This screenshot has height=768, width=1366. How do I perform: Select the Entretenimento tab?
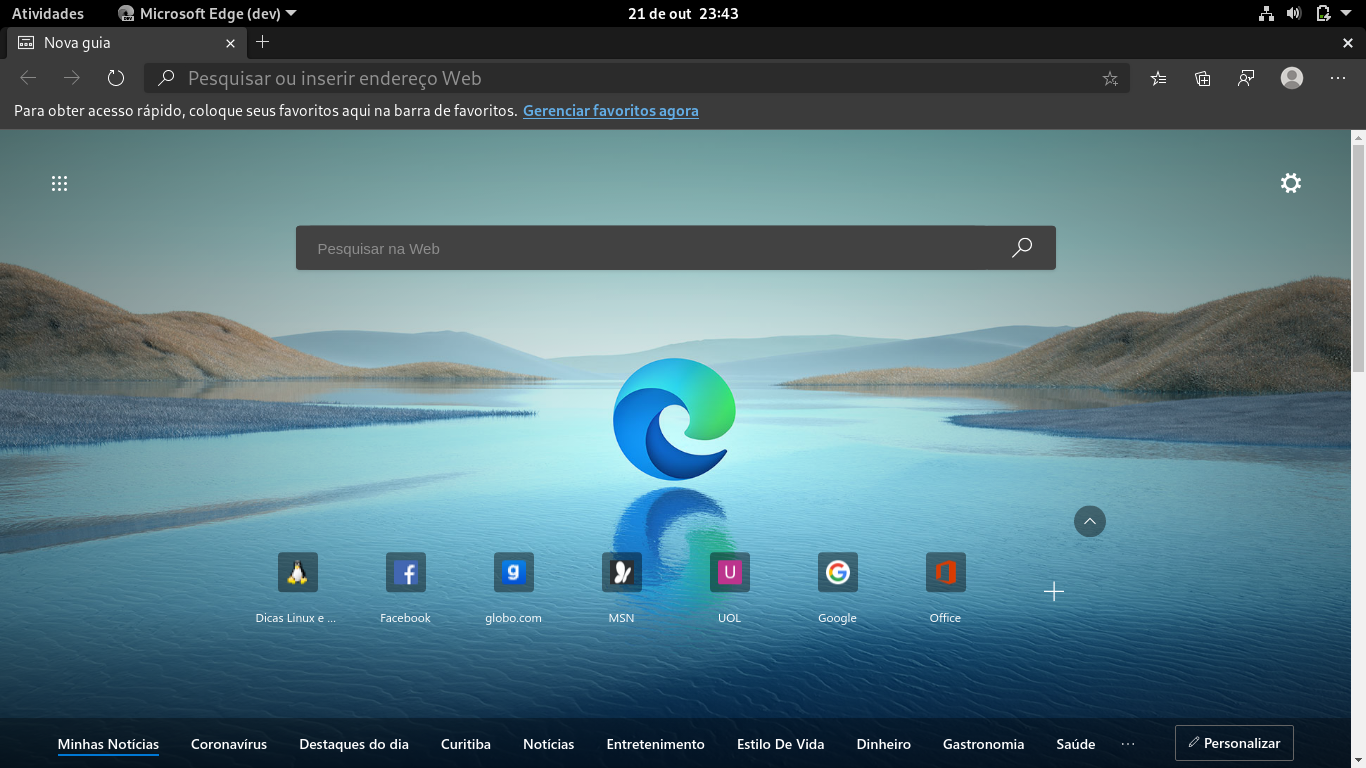click(x=656, y=744)
